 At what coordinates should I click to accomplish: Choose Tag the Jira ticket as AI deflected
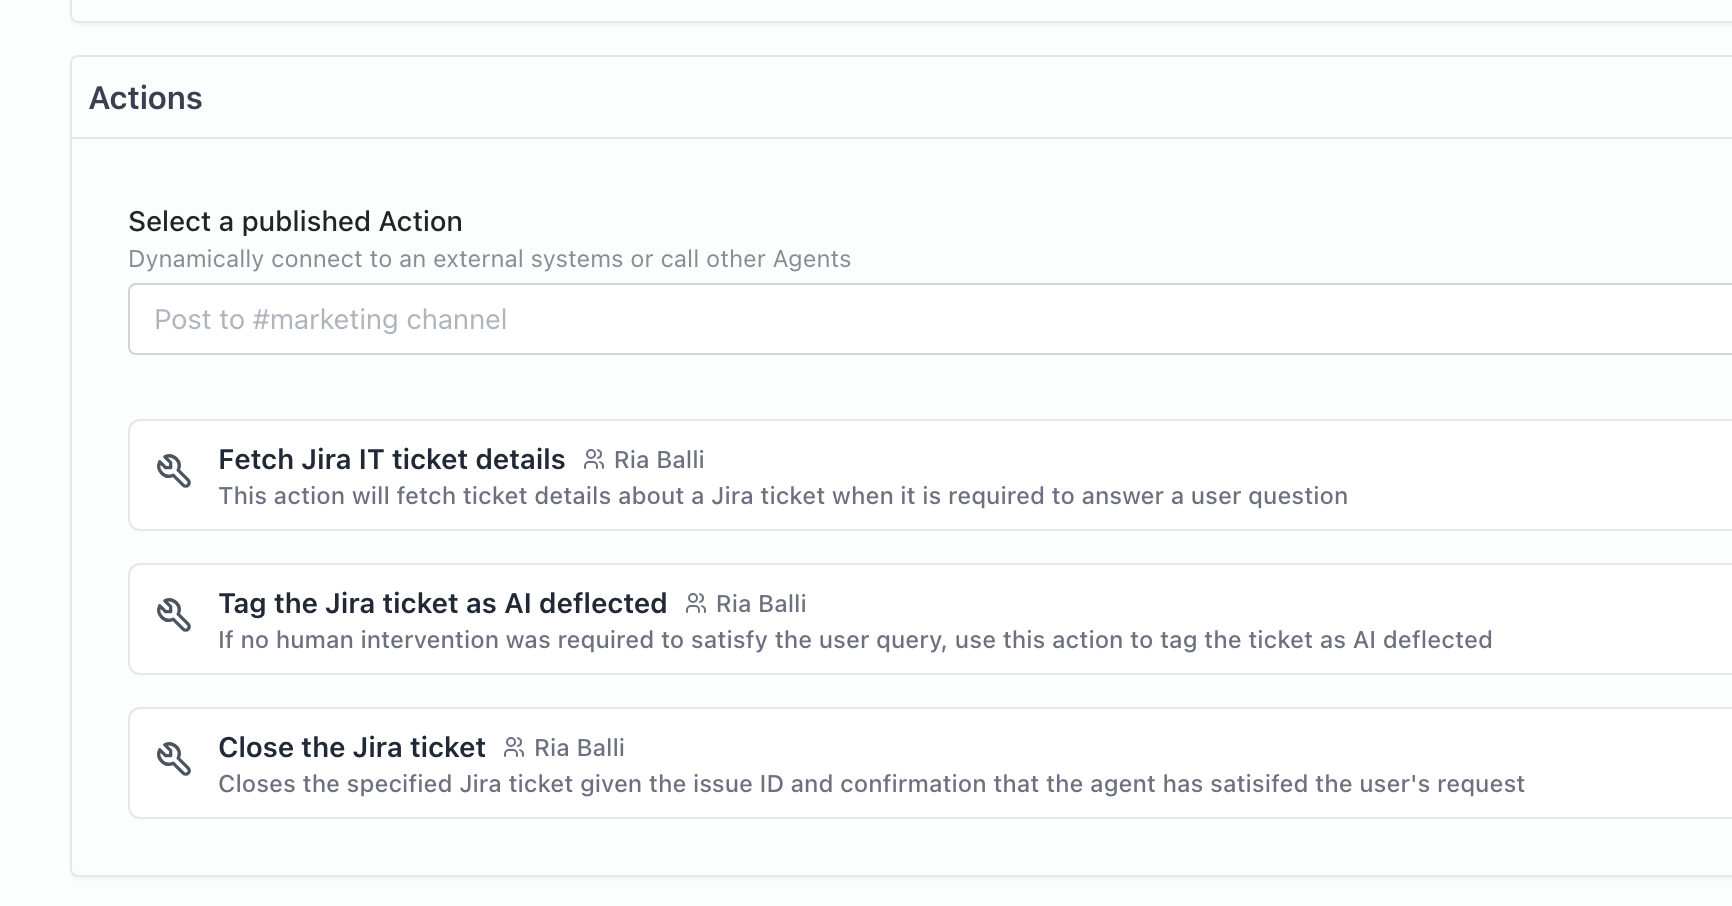(442, 603)
